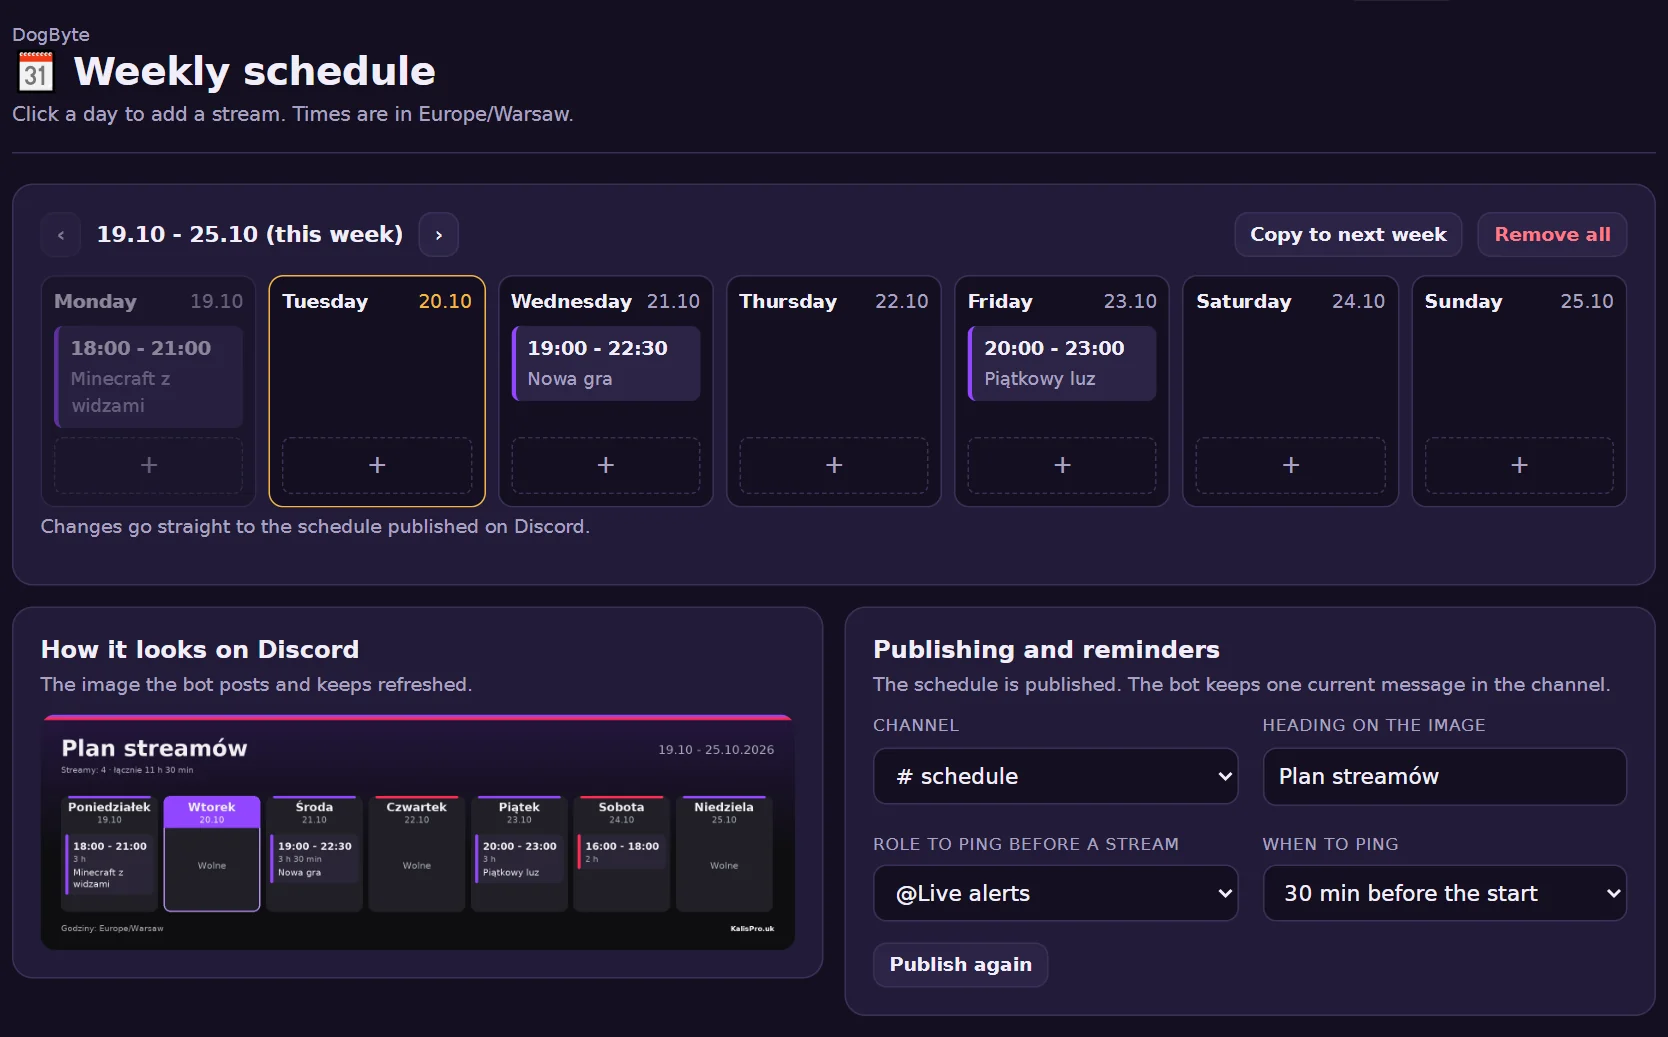Edit the Heading on the image field
This screenshot has height=1037, width=1668.
tap(1444, 776)
